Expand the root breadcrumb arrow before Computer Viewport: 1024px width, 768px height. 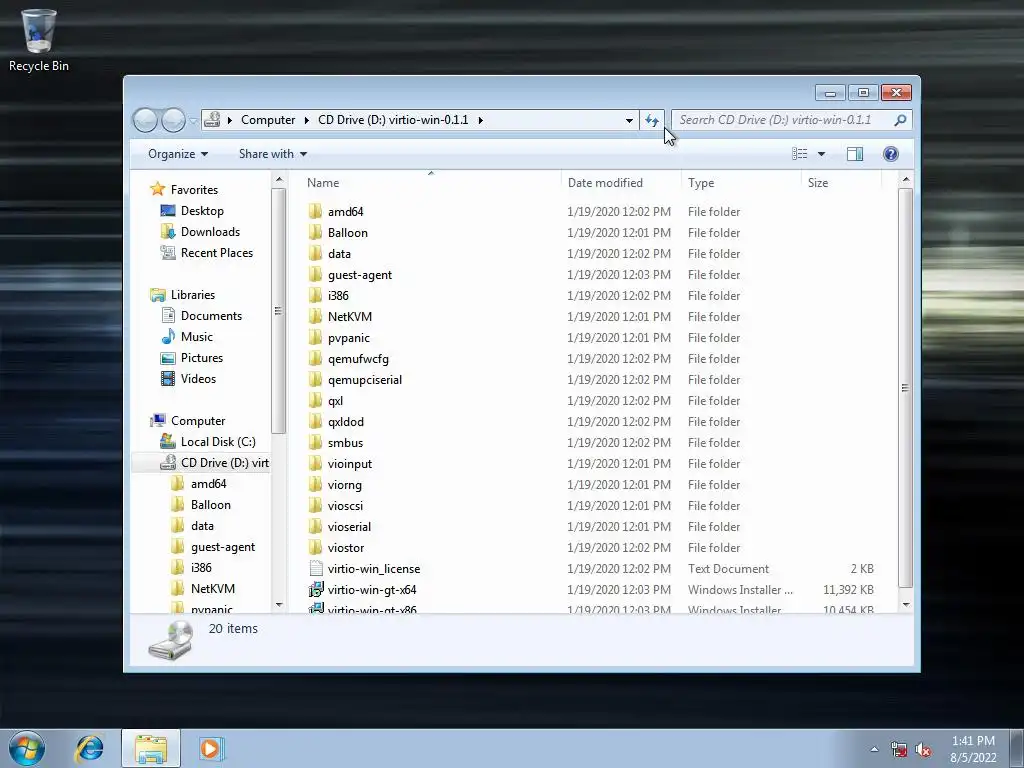point(230,120)
